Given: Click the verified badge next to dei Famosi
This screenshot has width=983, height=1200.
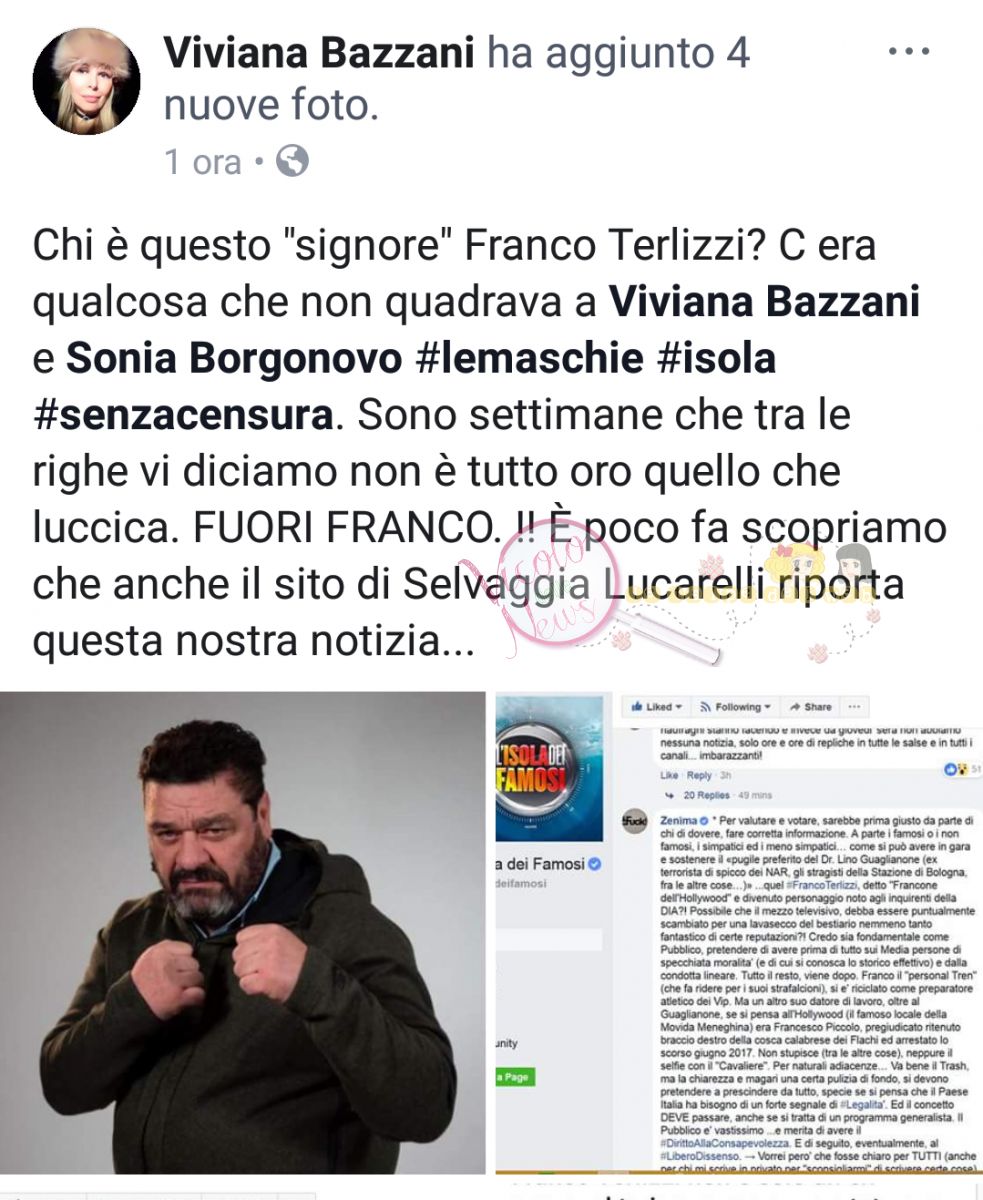Looking at the screenshot, I should pos(594,863).
